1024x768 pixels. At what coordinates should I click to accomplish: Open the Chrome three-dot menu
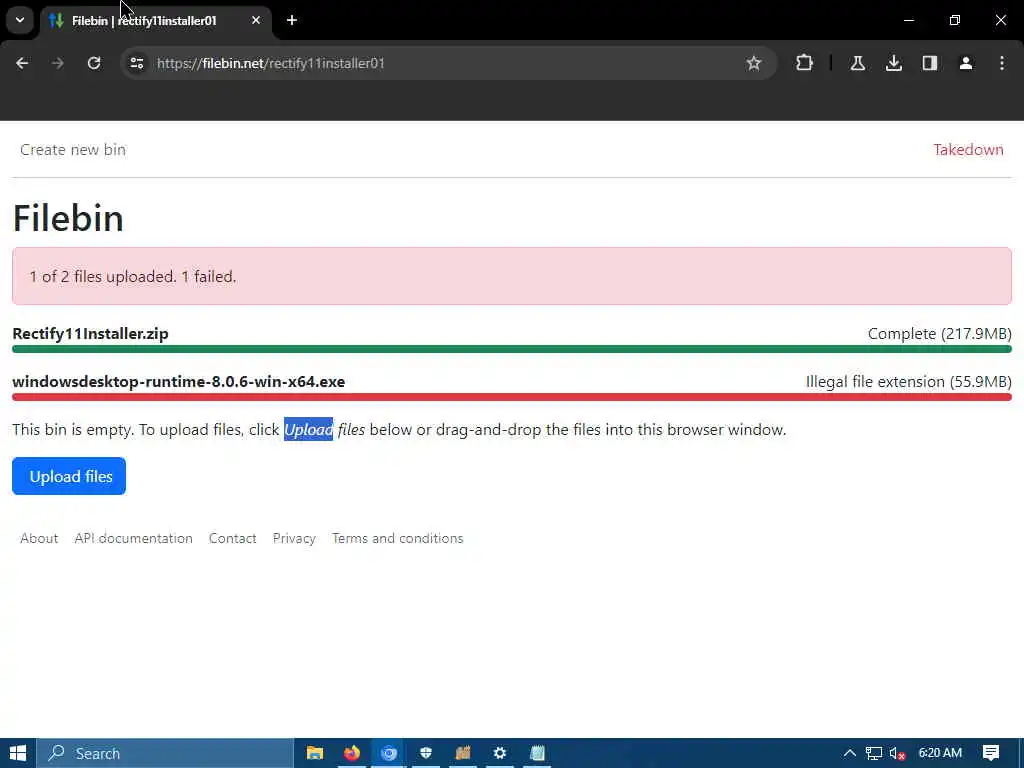[x=1002, y=63]
